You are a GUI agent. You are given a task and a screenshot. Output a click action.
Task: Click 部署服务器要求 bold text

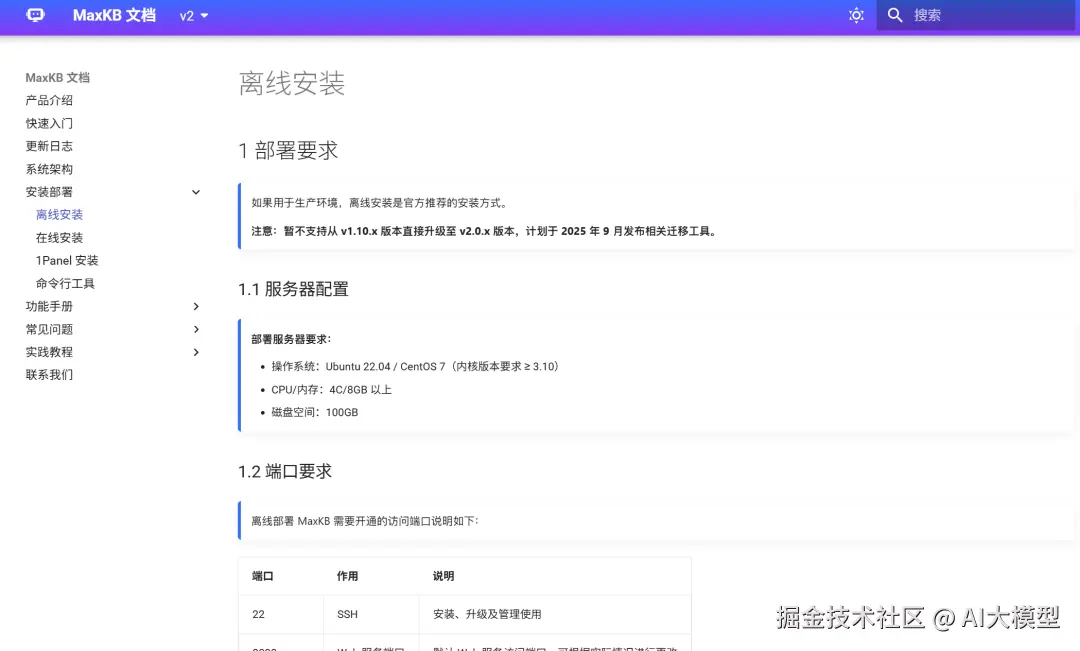(291, 339)
